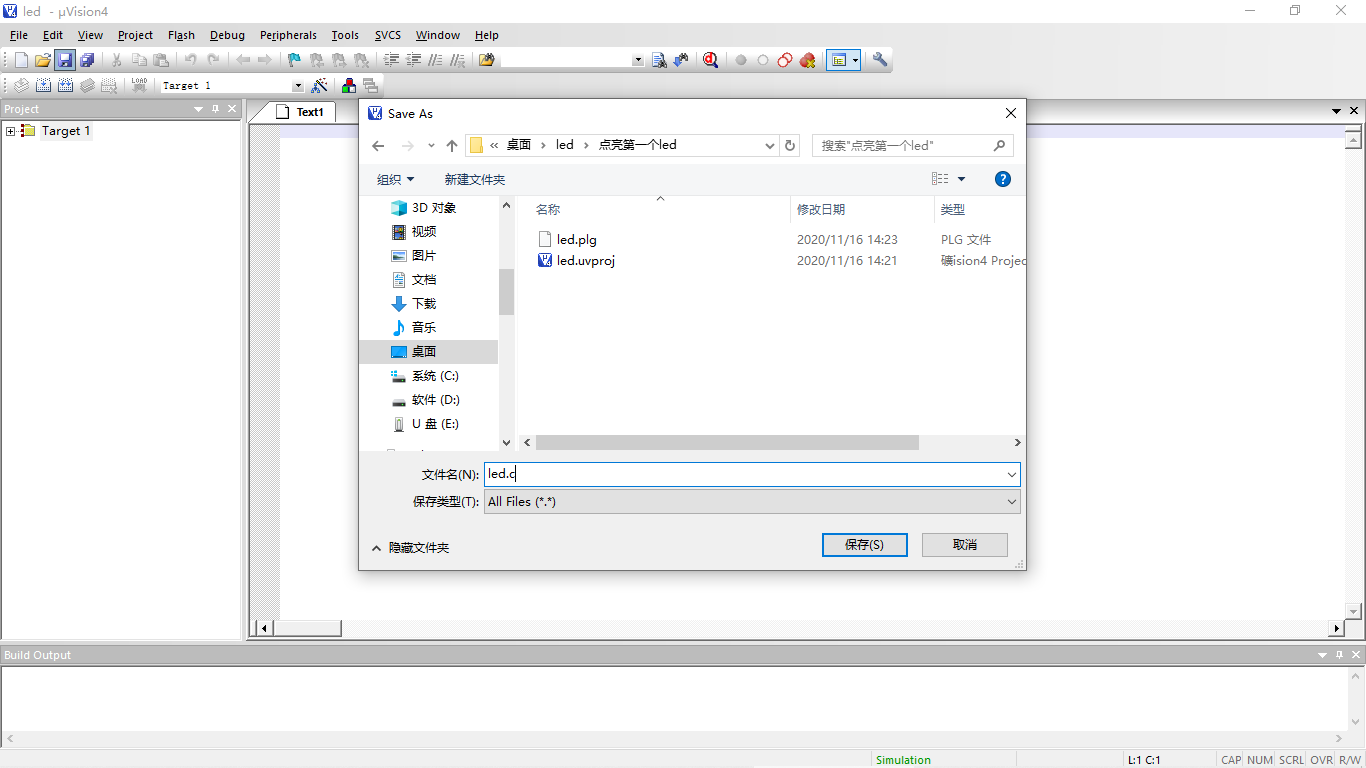Viewport: 1366px width, 768px height.
Task: Open recent locations dropdown arrow
Action: tap(431, 145)
